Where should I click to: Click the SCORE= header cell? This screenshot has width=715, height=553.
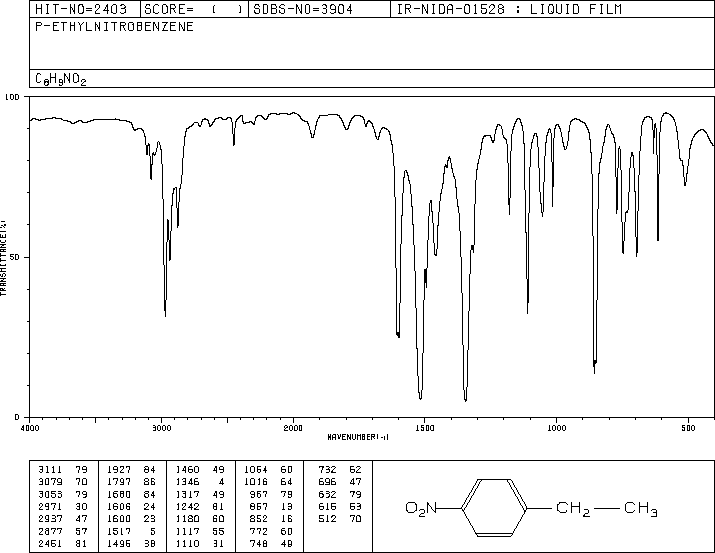point(194,9)
